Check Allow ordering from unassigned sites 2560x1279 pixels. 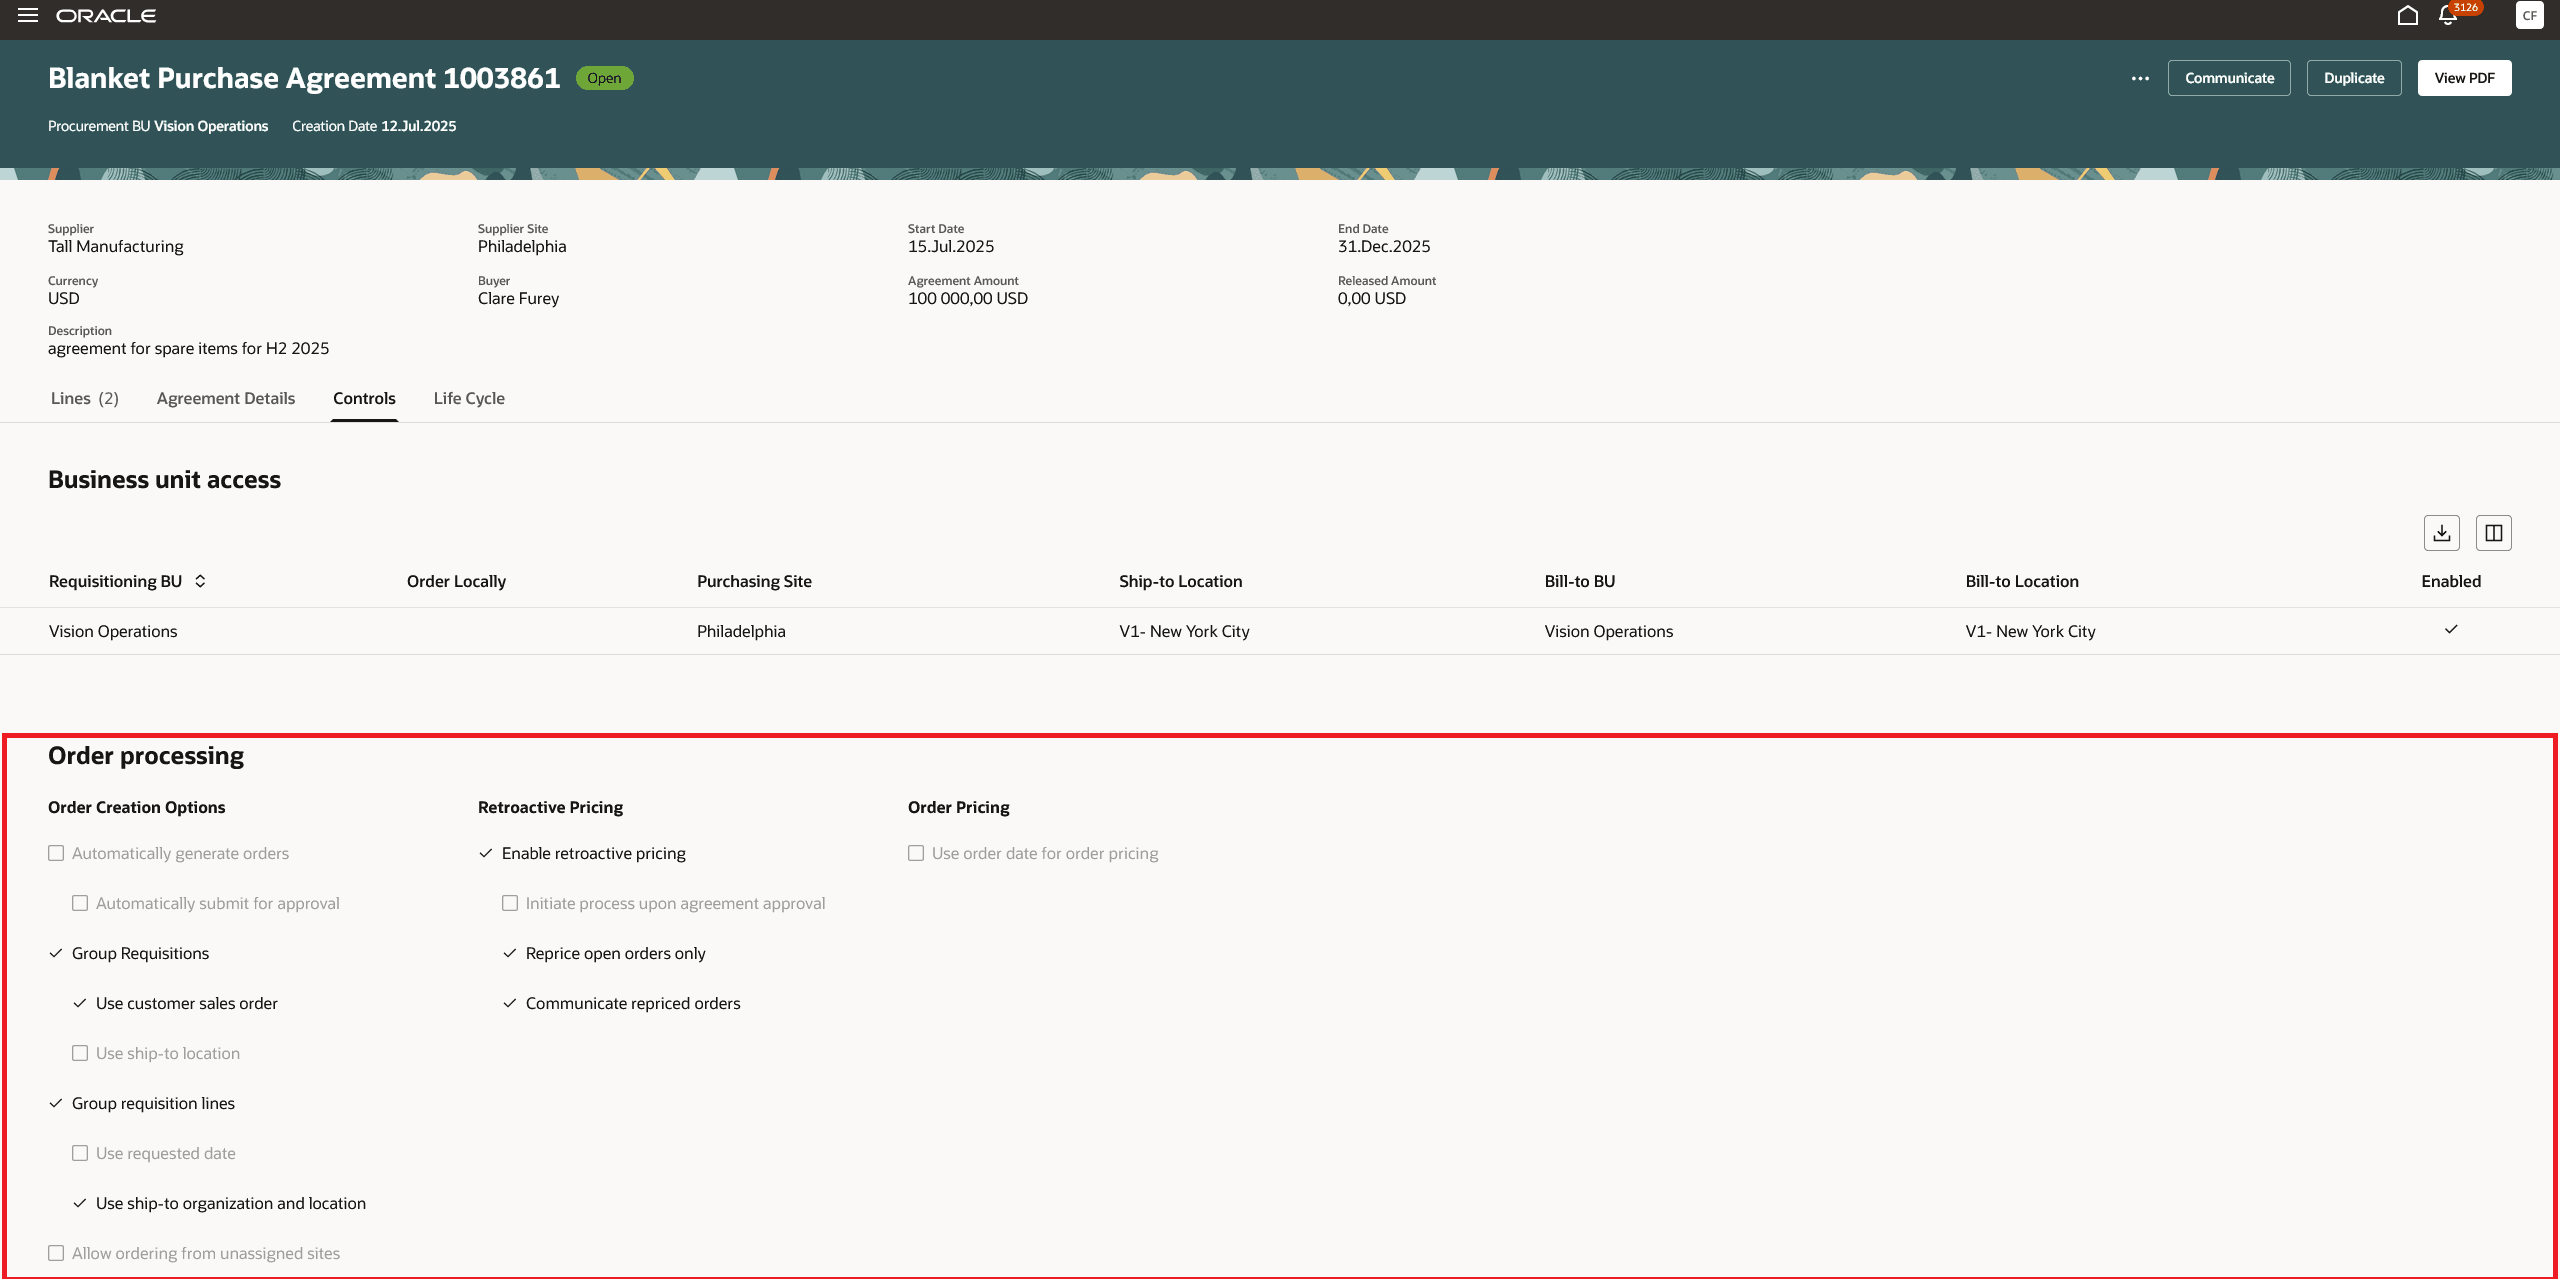tap(56, 1253)
